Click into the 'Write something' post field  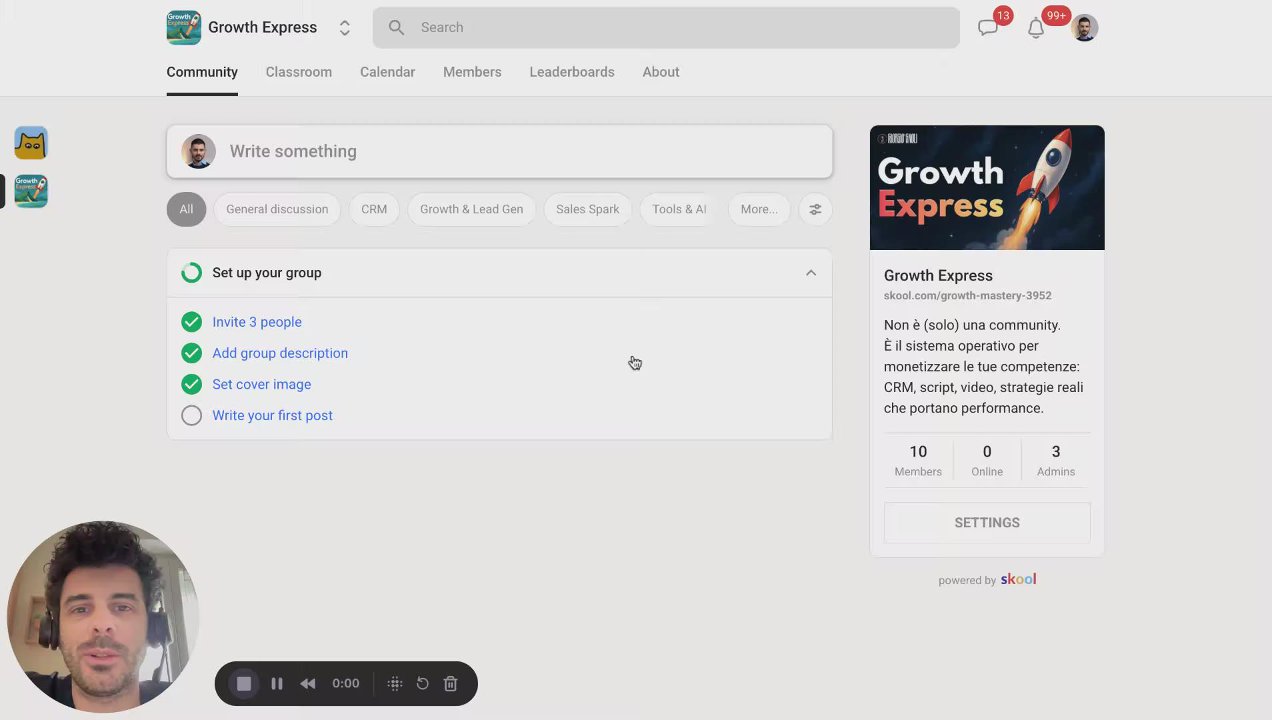[x=499, y=151]
